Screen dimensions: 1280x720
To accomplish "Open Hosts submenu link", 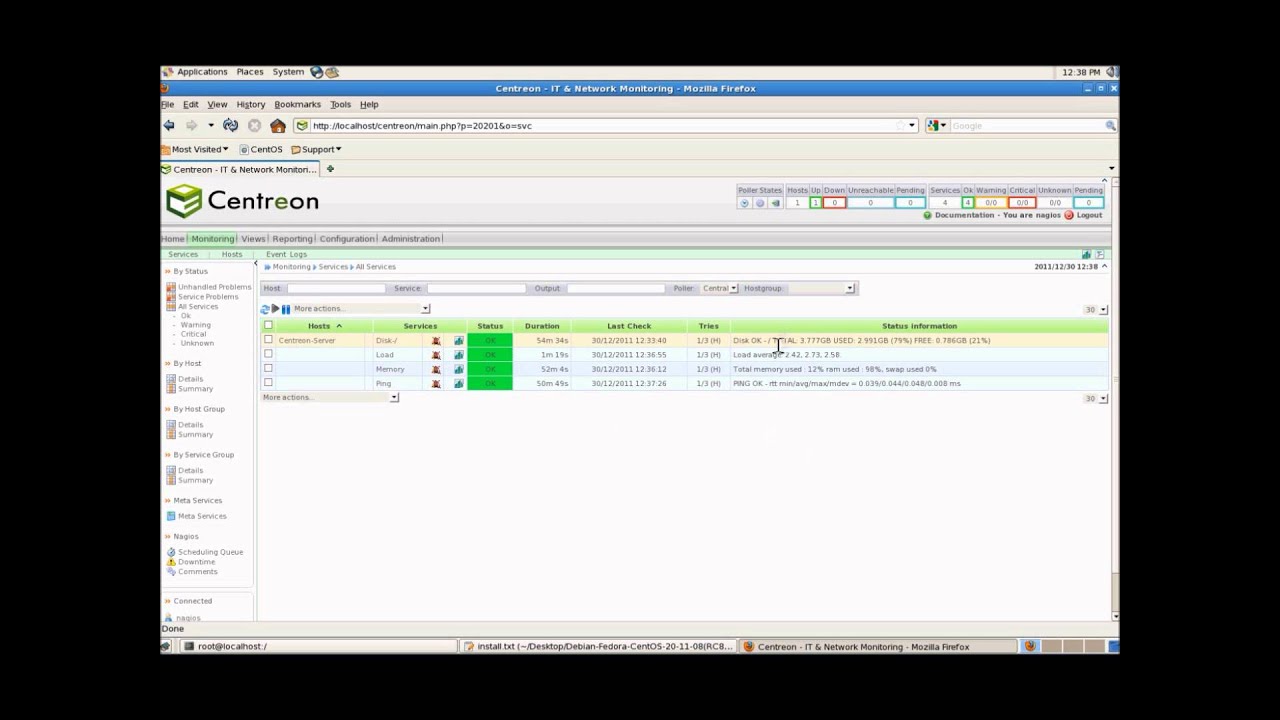I will pyautogui.click(x=231, y=255).
